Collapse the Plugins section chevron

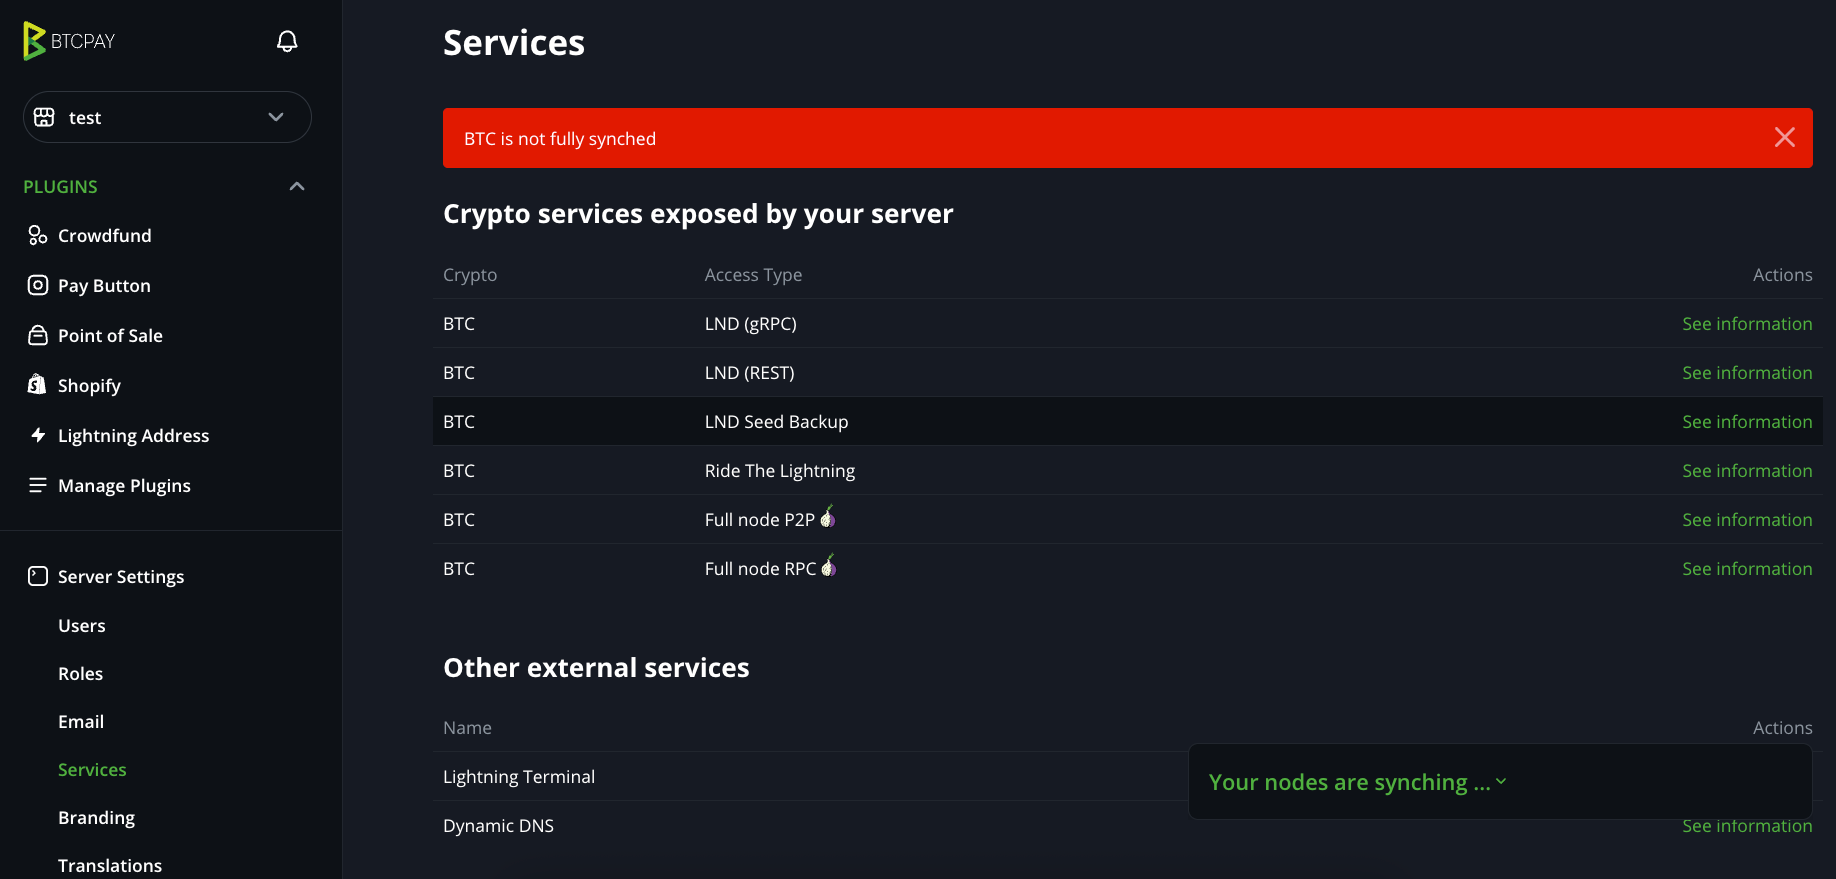[x=297, y=186]
